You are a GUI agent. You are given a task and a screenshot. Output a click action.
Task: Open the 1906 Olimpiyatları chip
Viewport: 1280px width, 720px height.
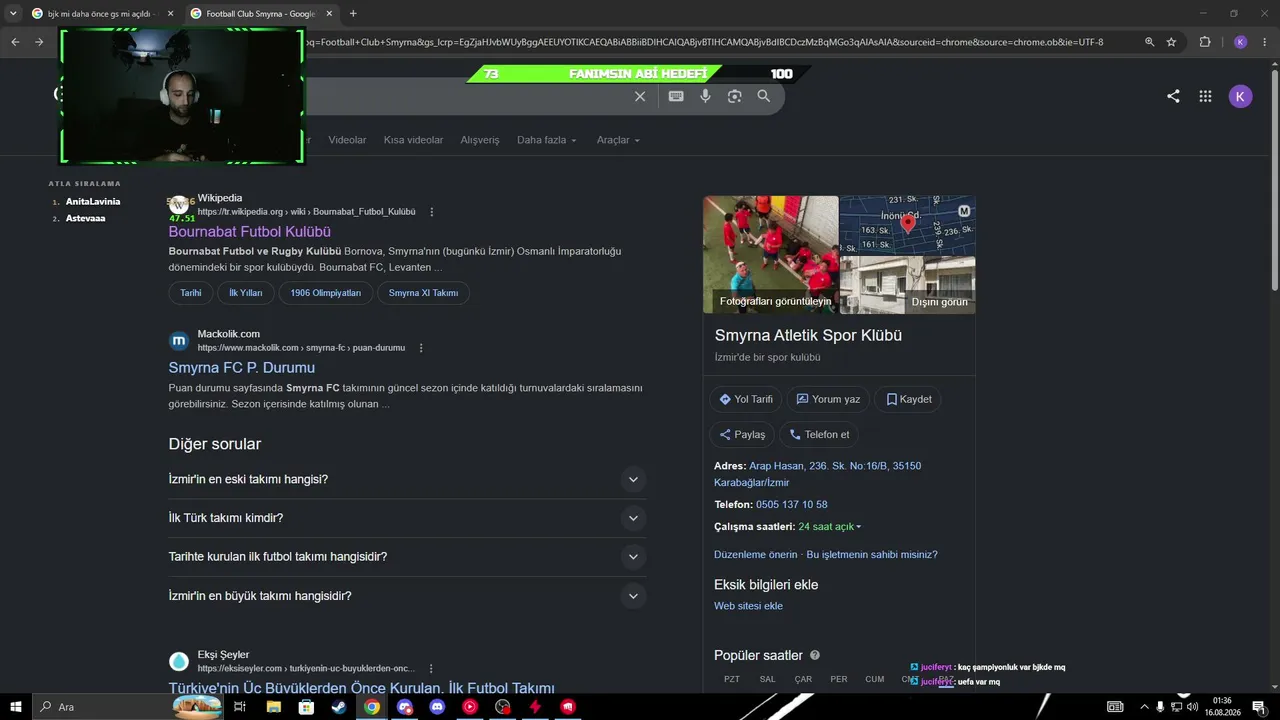[326, 293]
